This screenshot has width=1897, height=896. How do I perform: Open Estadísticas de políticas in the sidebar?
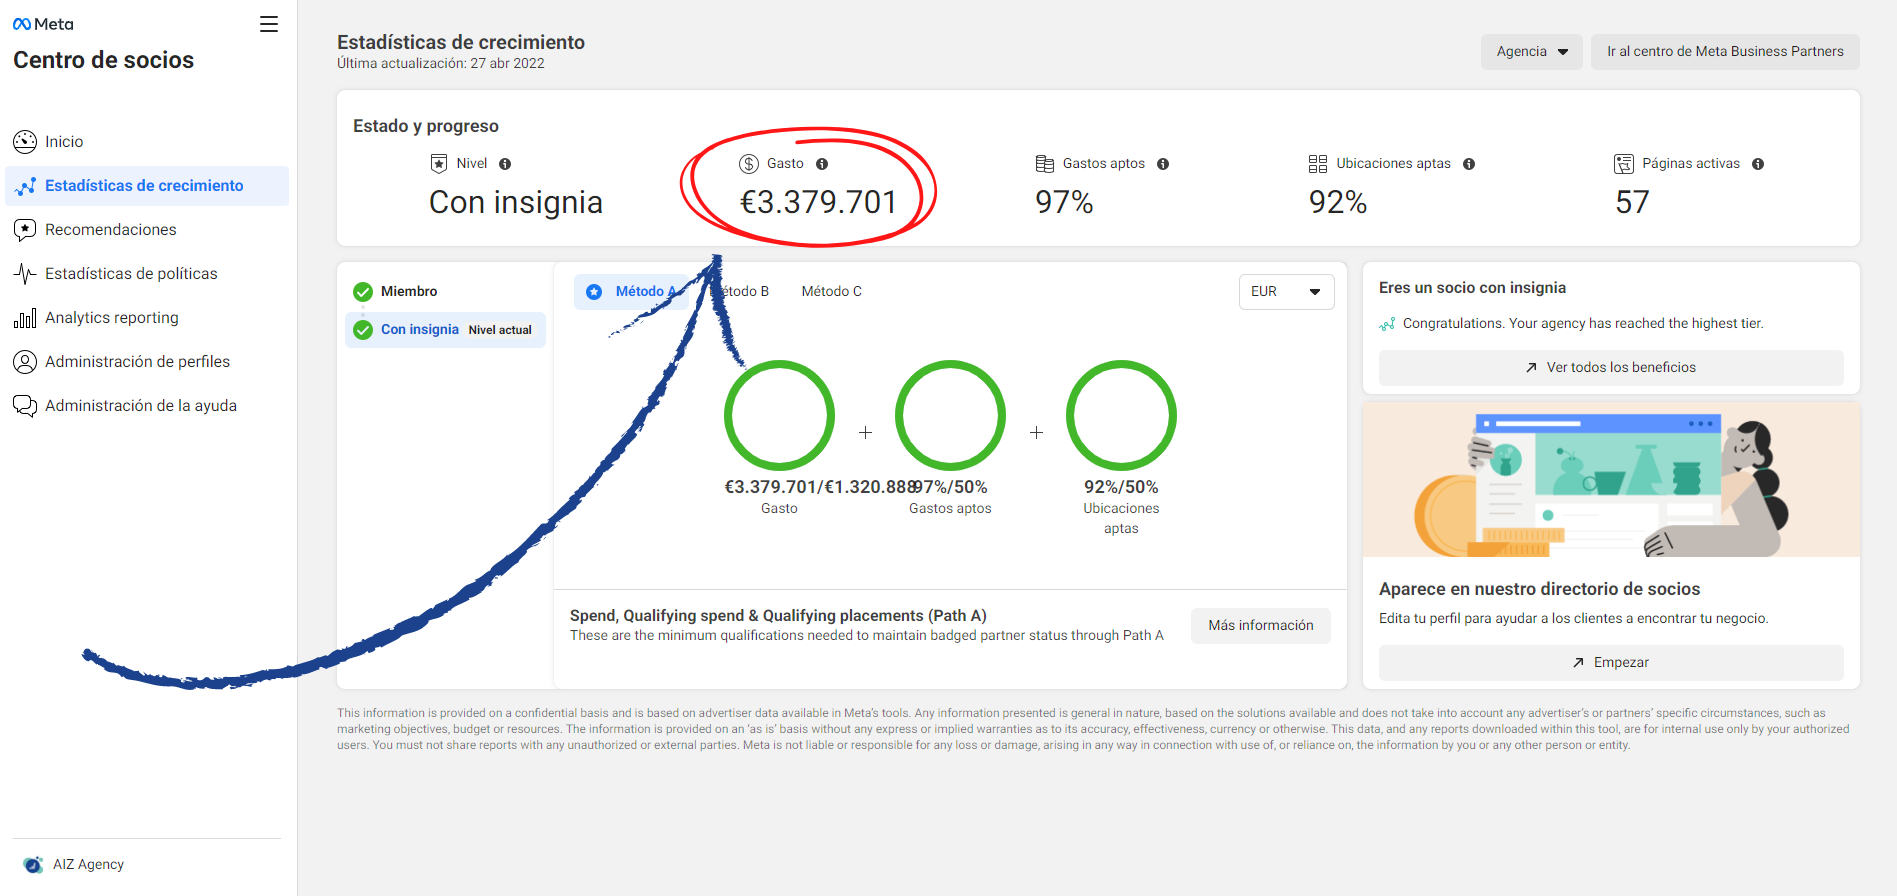147,274
